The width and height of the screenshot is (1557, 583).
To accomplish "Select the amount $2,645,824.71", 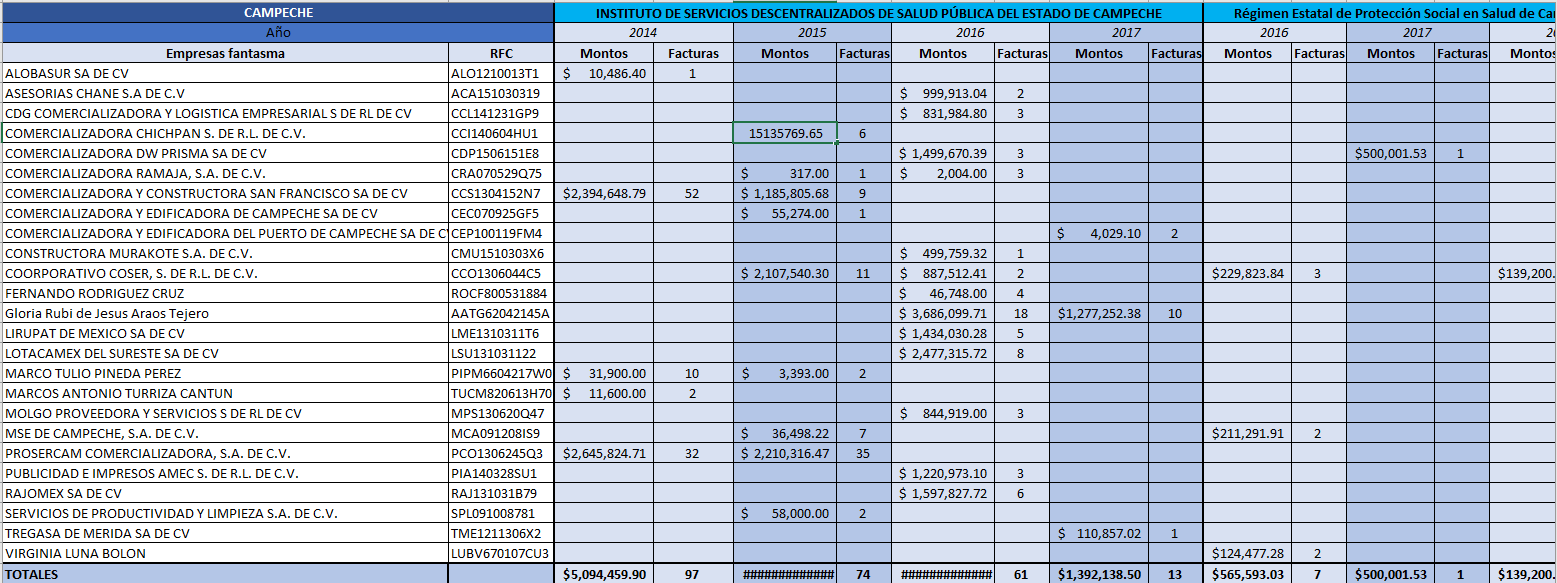I will tap(604, 453).
